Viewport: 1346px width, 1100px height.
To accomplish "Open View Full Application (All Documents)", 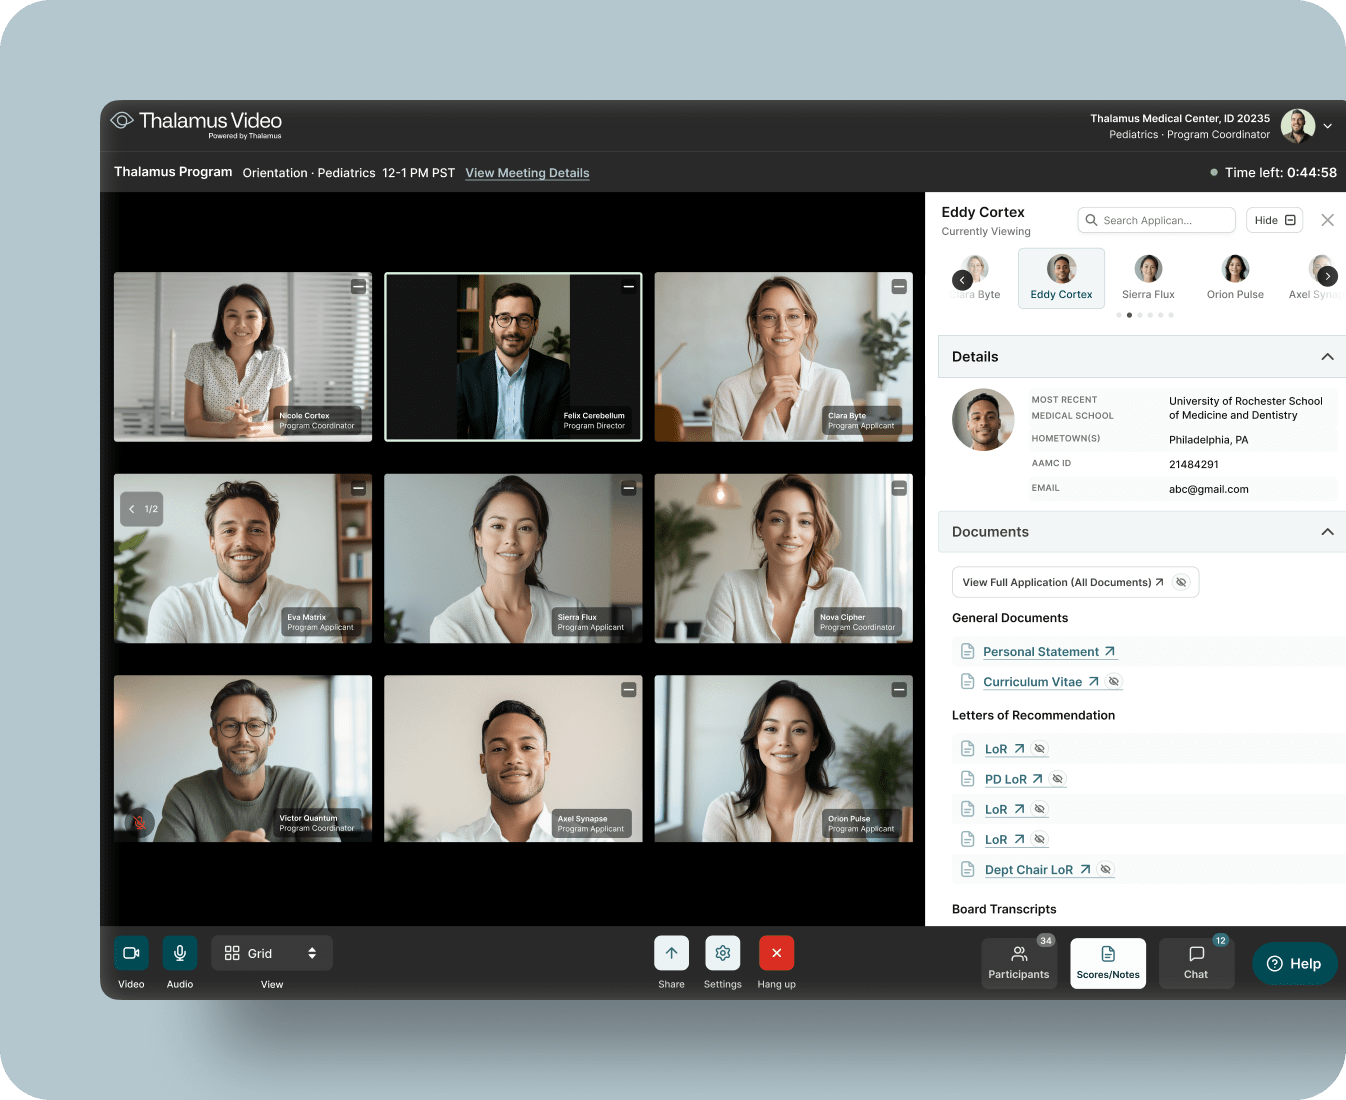I will (x=1062, y=582).
